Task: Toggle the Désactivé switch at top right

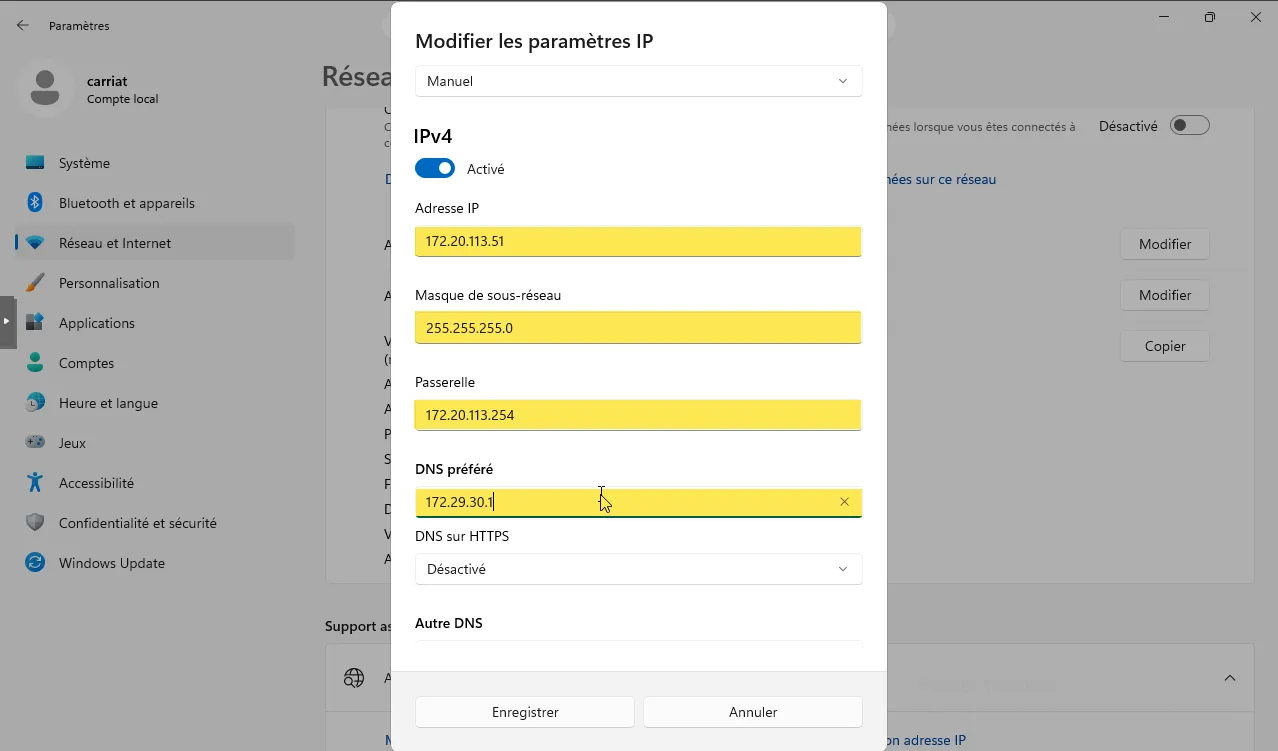Action: [x=1189, y=126]
